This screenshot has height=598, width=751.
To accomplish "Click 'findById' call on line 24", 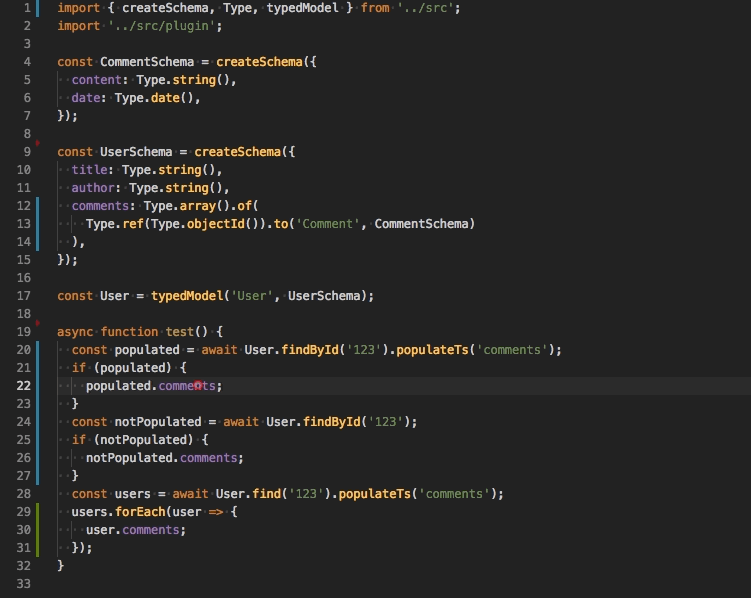I will click(331, 422).
